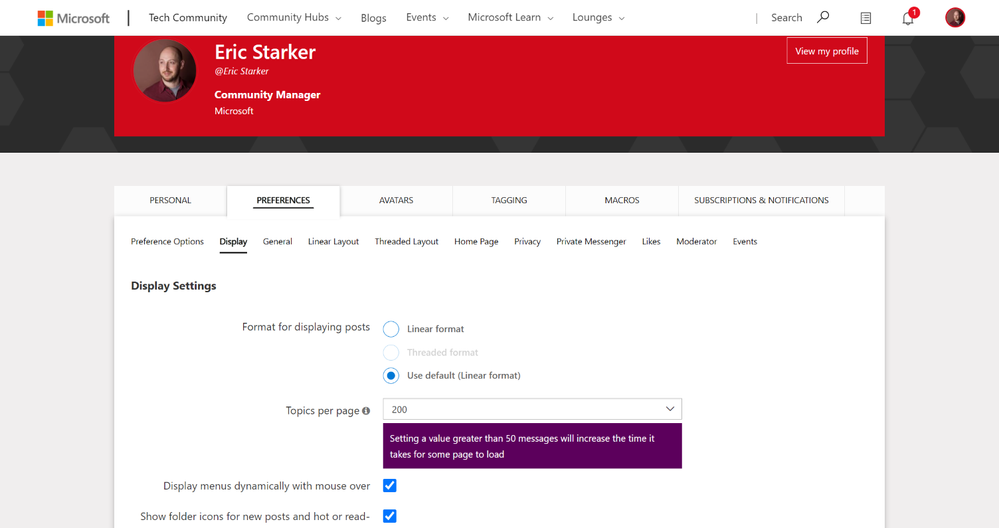Open Moderator sub-tab
The image size is (999, 528).
(x=696, y=241)
